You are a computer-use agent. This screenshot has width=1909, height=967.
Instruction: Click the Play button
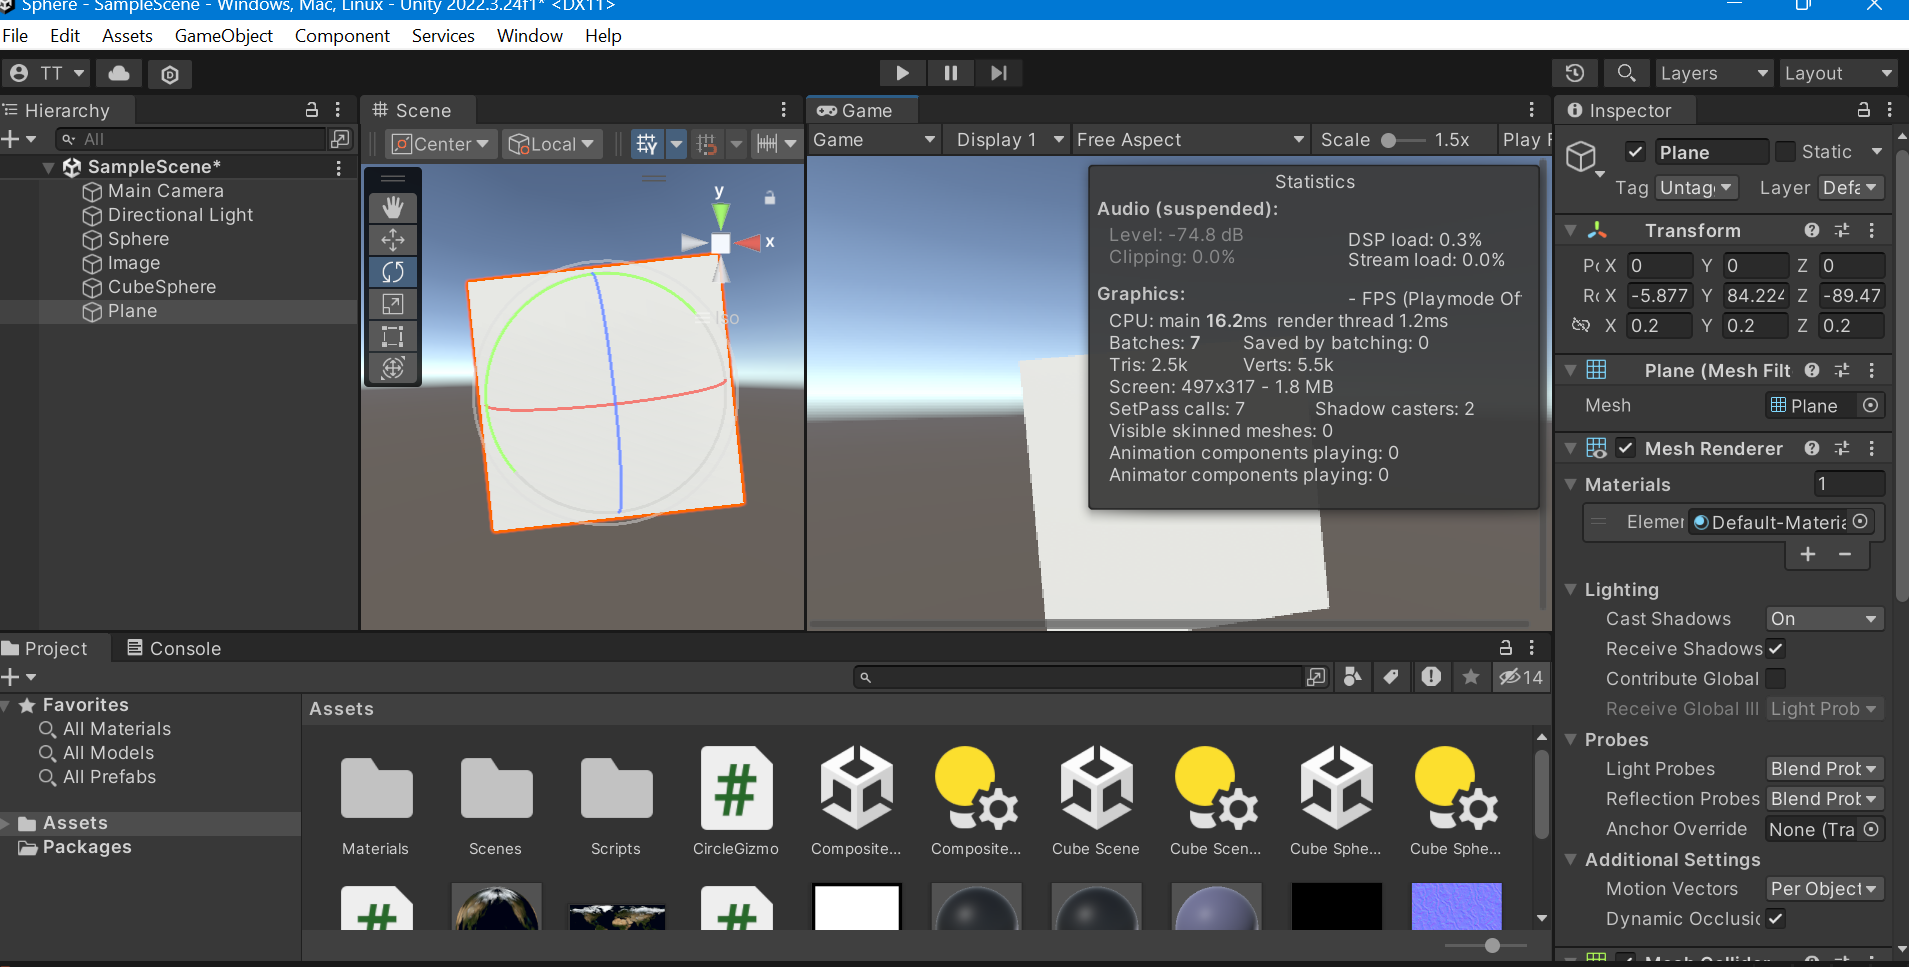(x=902, y=73)
